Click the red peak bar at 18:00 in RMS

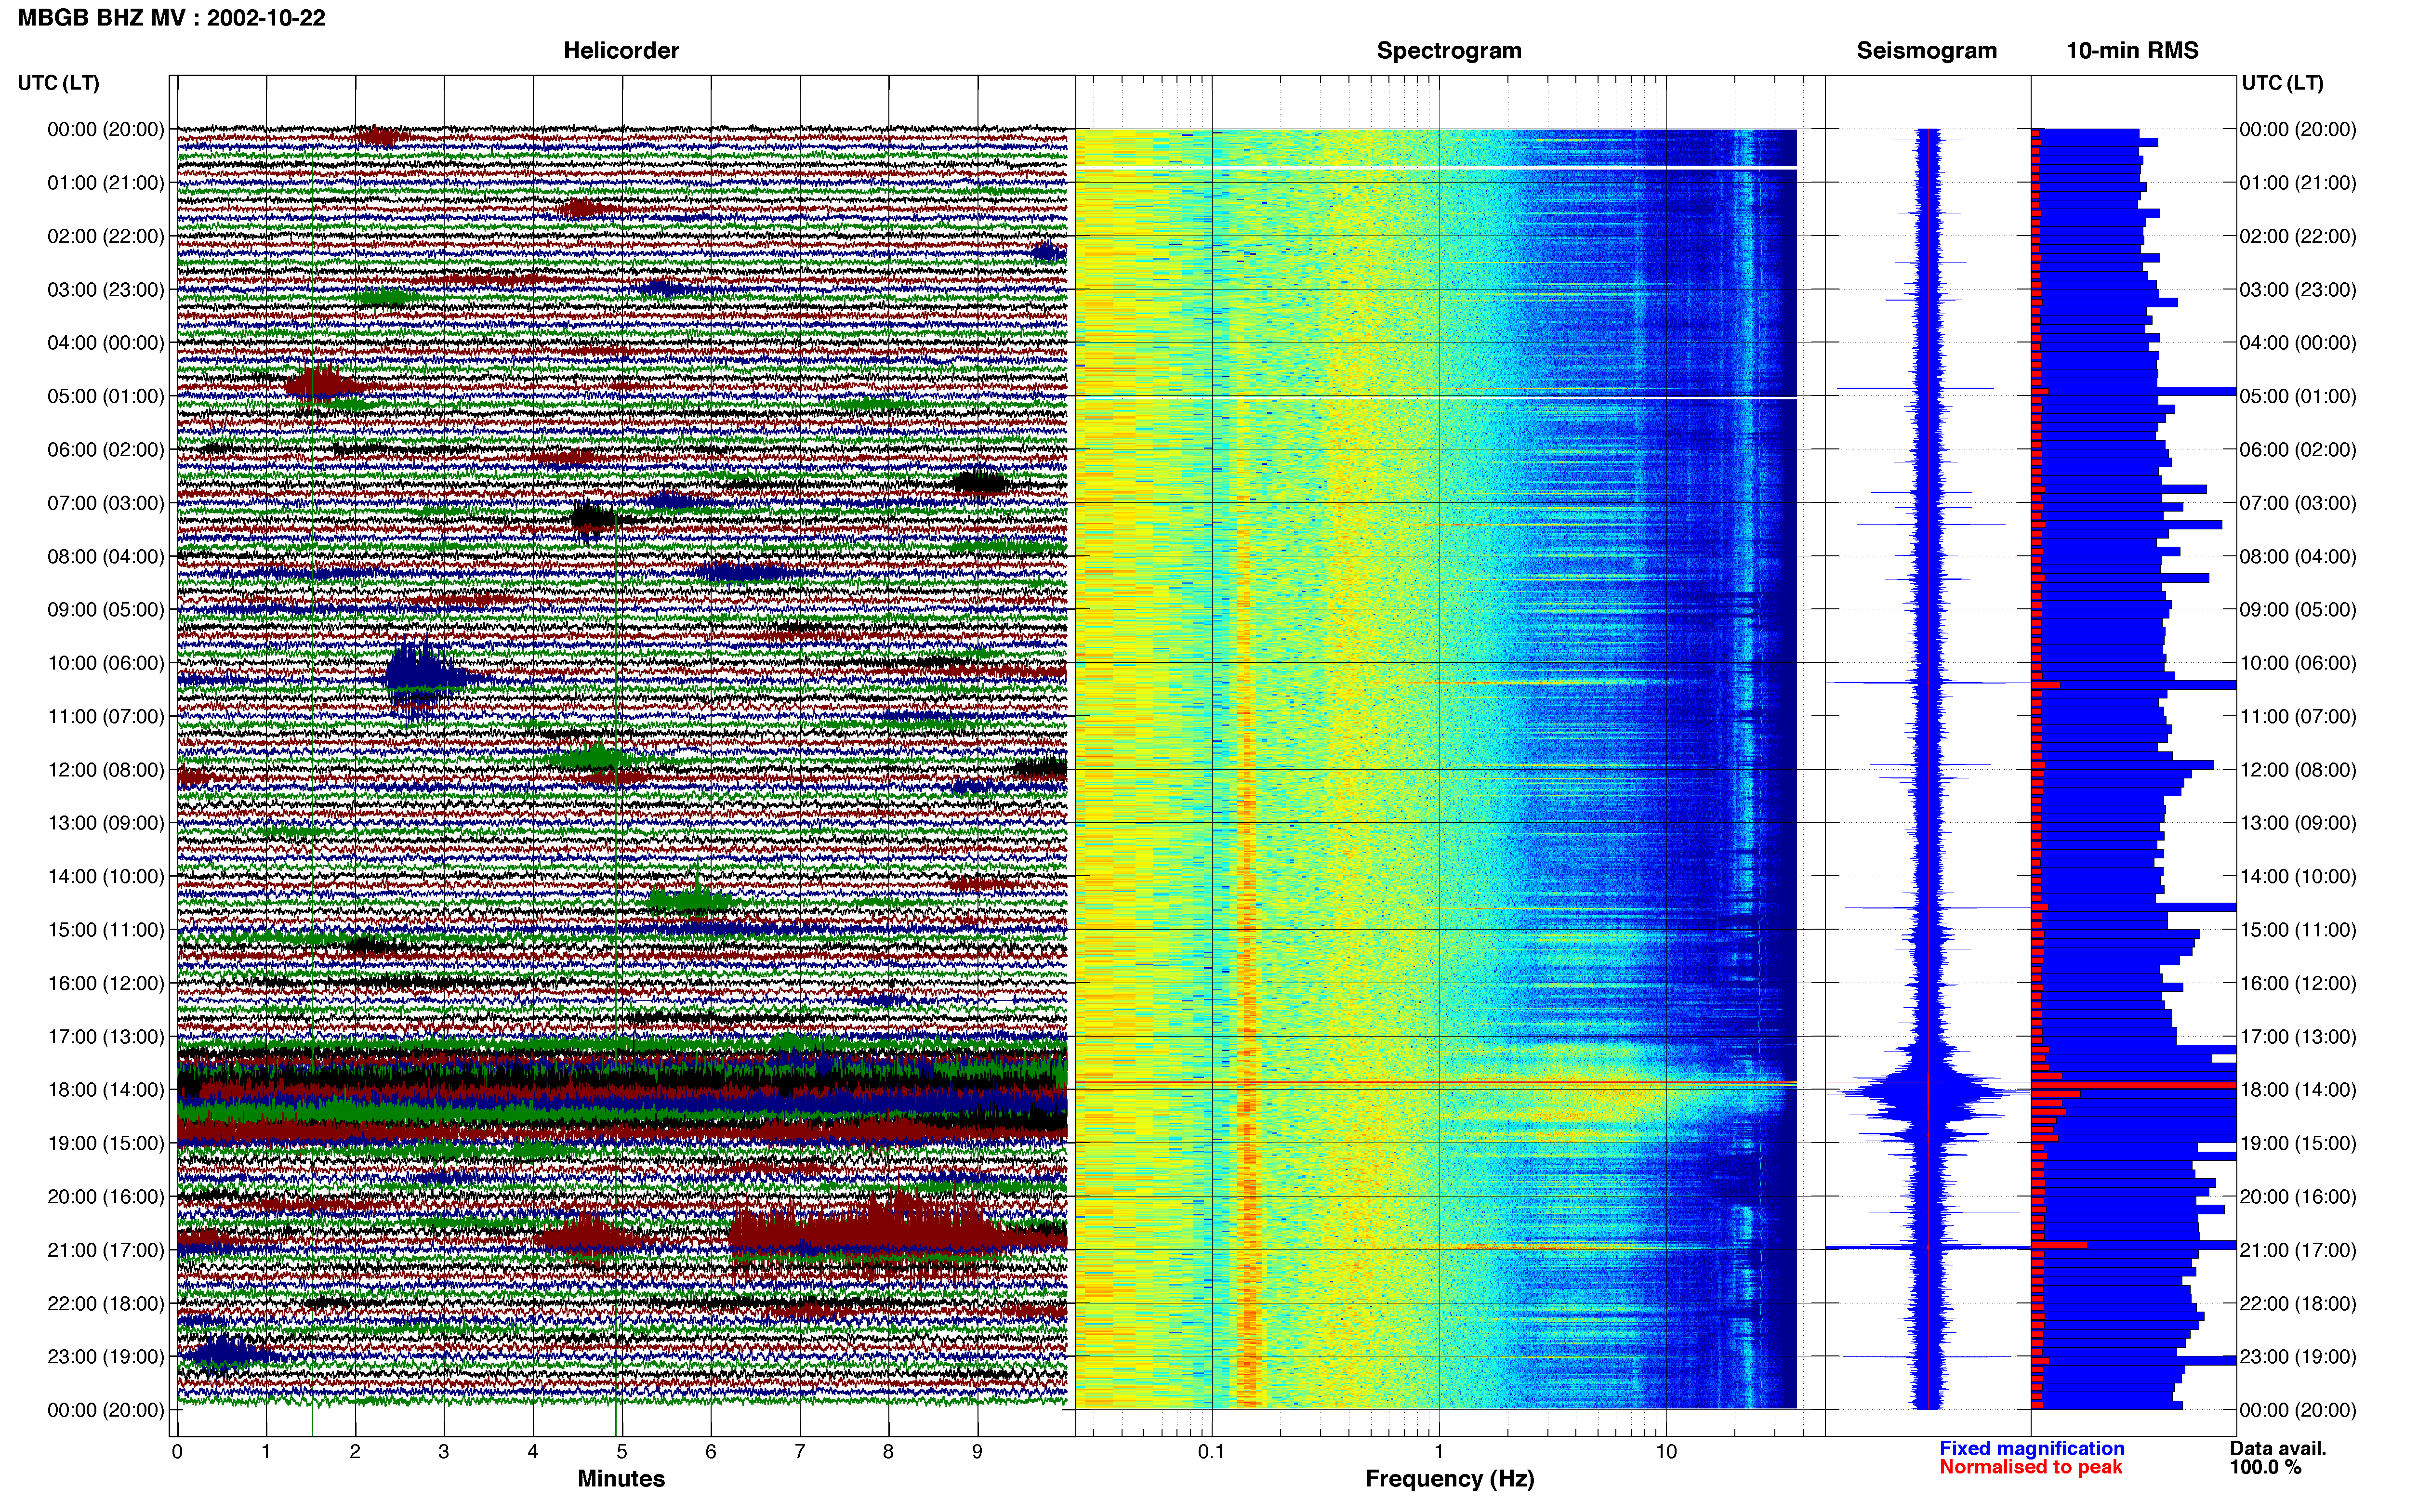tap(2134, 1085)
